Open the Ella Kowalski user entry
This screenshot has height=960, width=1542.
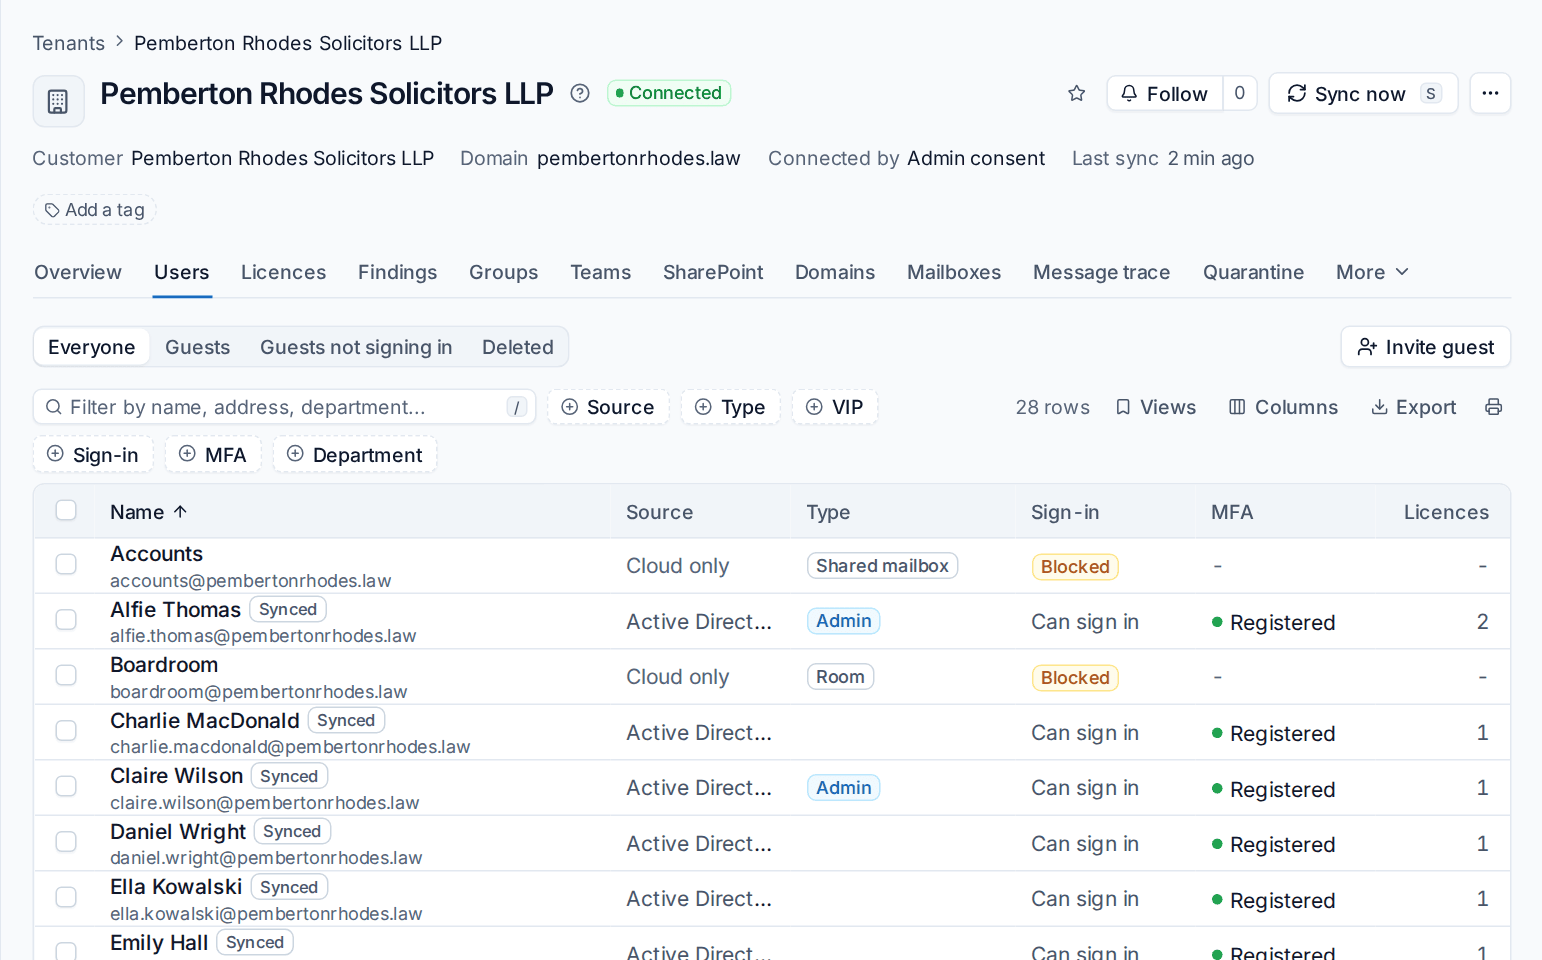pyautogui.click(x=176, y=887)
